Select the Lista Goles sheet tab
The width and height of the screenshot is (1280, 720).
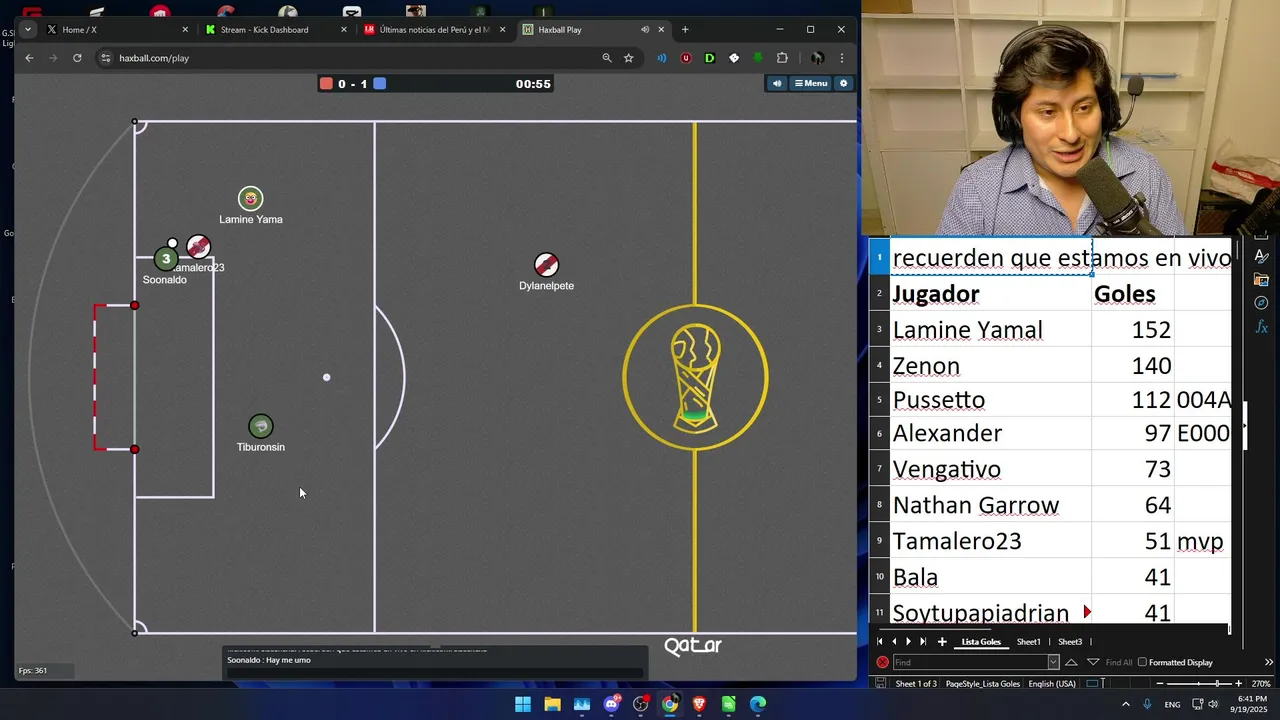981,642
